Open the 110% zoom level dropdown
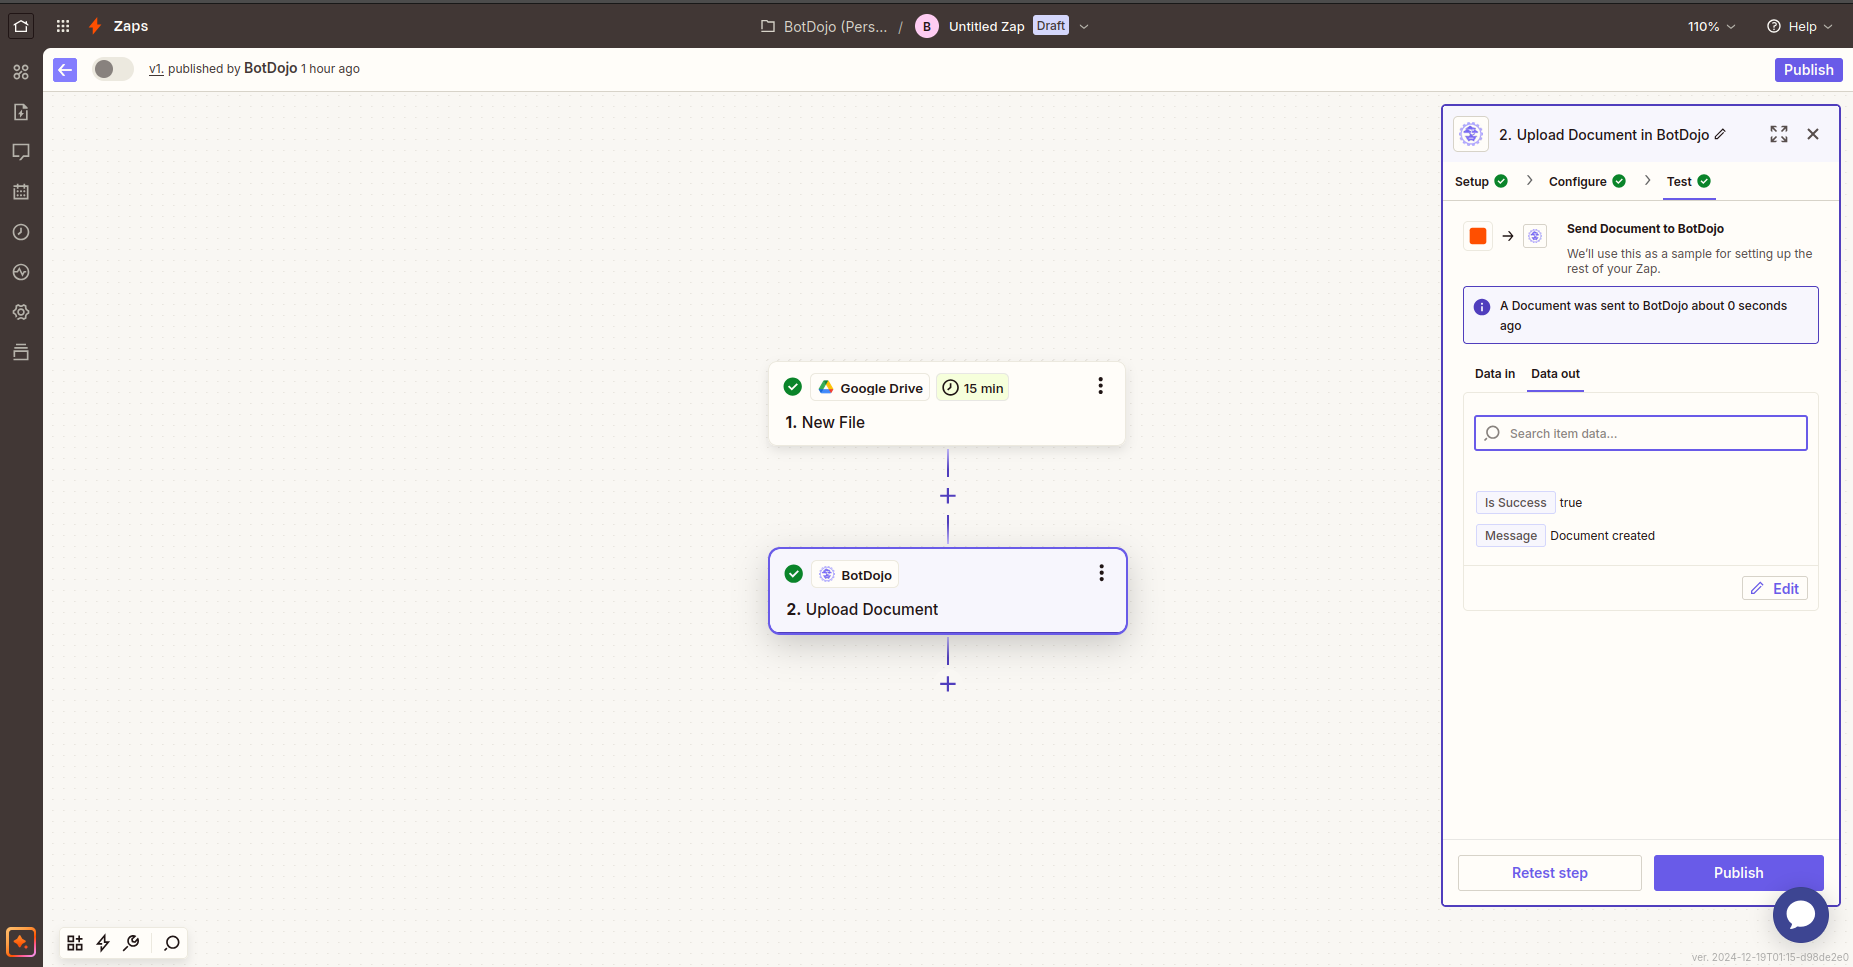 click(x=1711, y=26)
